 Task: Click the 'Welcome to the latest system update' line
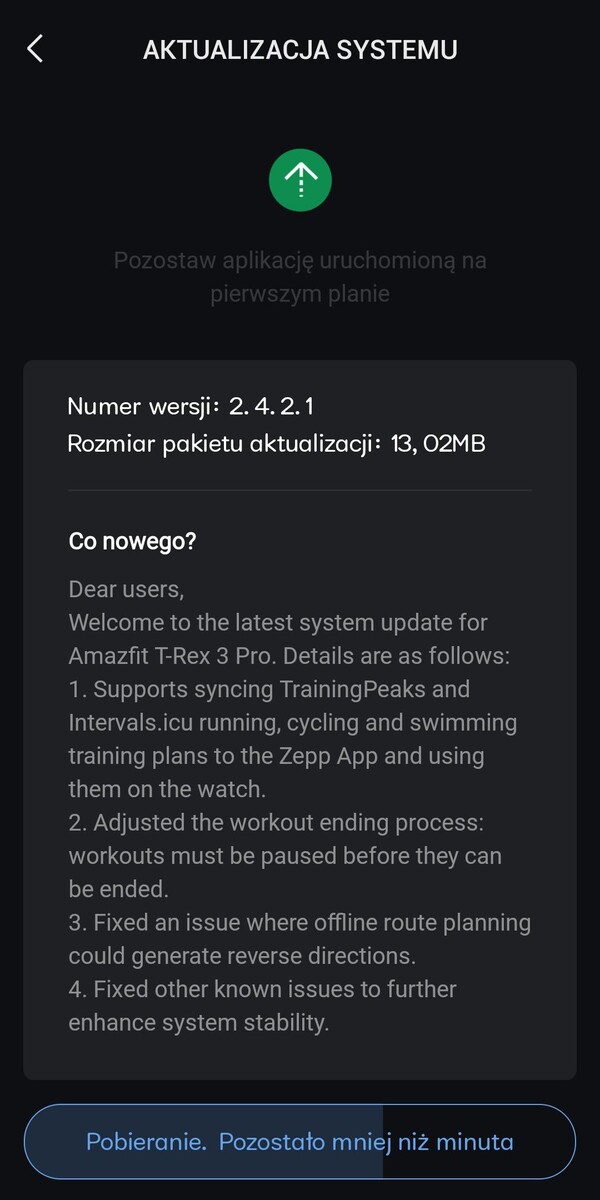click(x=278, y=622)
